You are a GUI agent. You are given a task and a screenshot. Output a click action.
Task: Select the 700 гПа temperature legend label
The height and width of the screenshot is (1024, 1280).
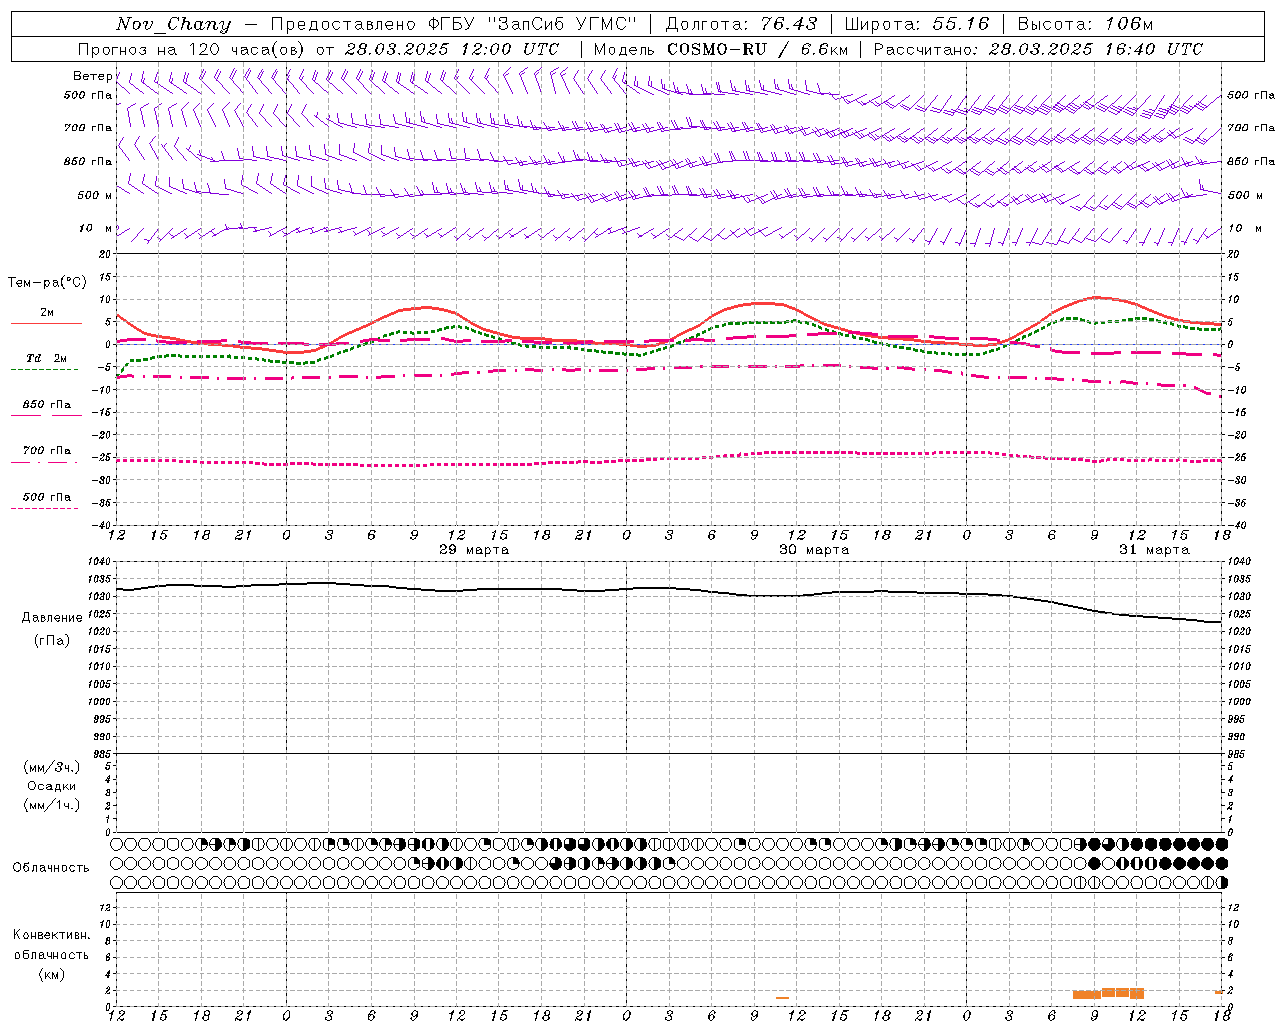click(47, 451)
